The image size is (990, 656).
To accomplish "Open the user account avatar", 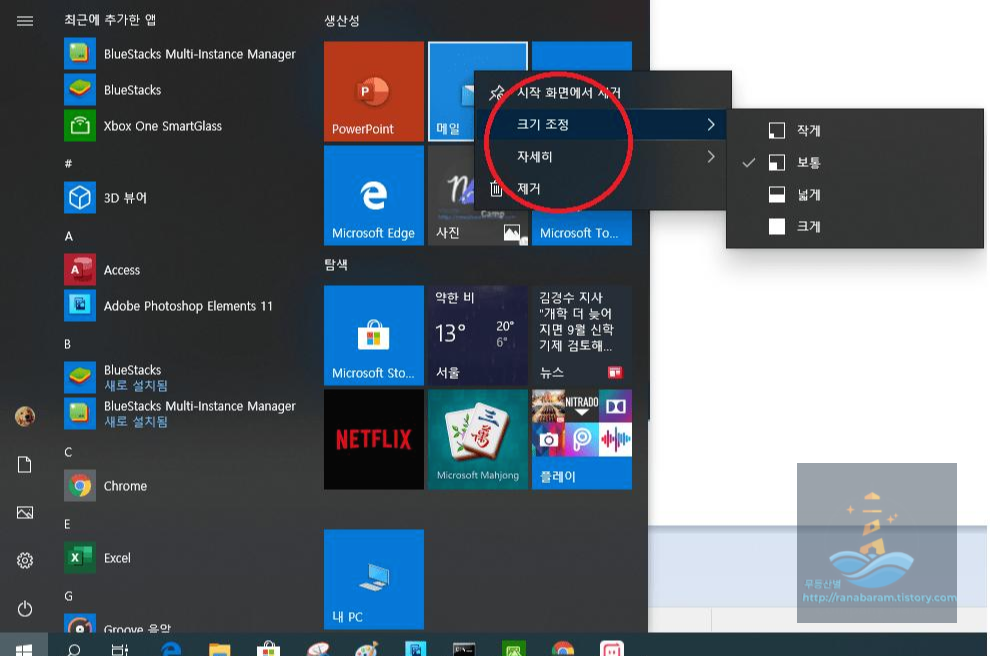I will pyautogui.click(x=25, y=417).
